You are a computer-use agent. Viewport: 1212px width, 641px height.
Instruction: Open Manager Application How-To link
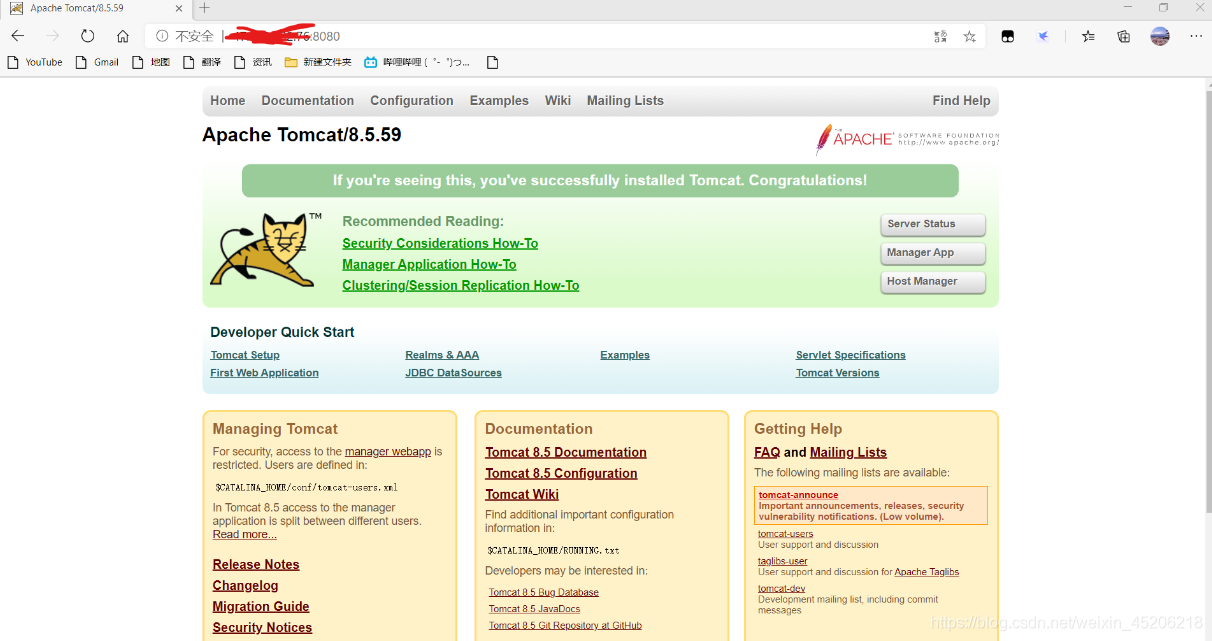pos(429,264)
